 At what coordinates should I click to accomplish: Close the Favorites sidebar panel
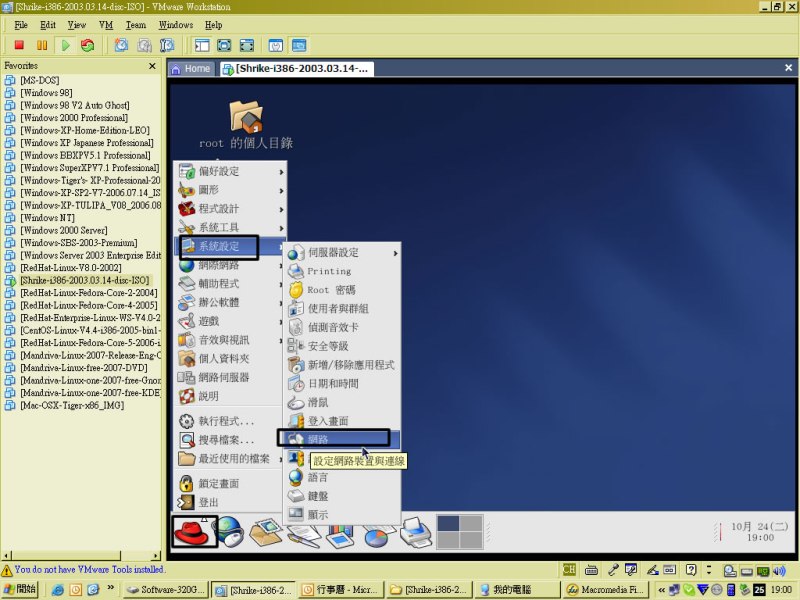(153, 66)
